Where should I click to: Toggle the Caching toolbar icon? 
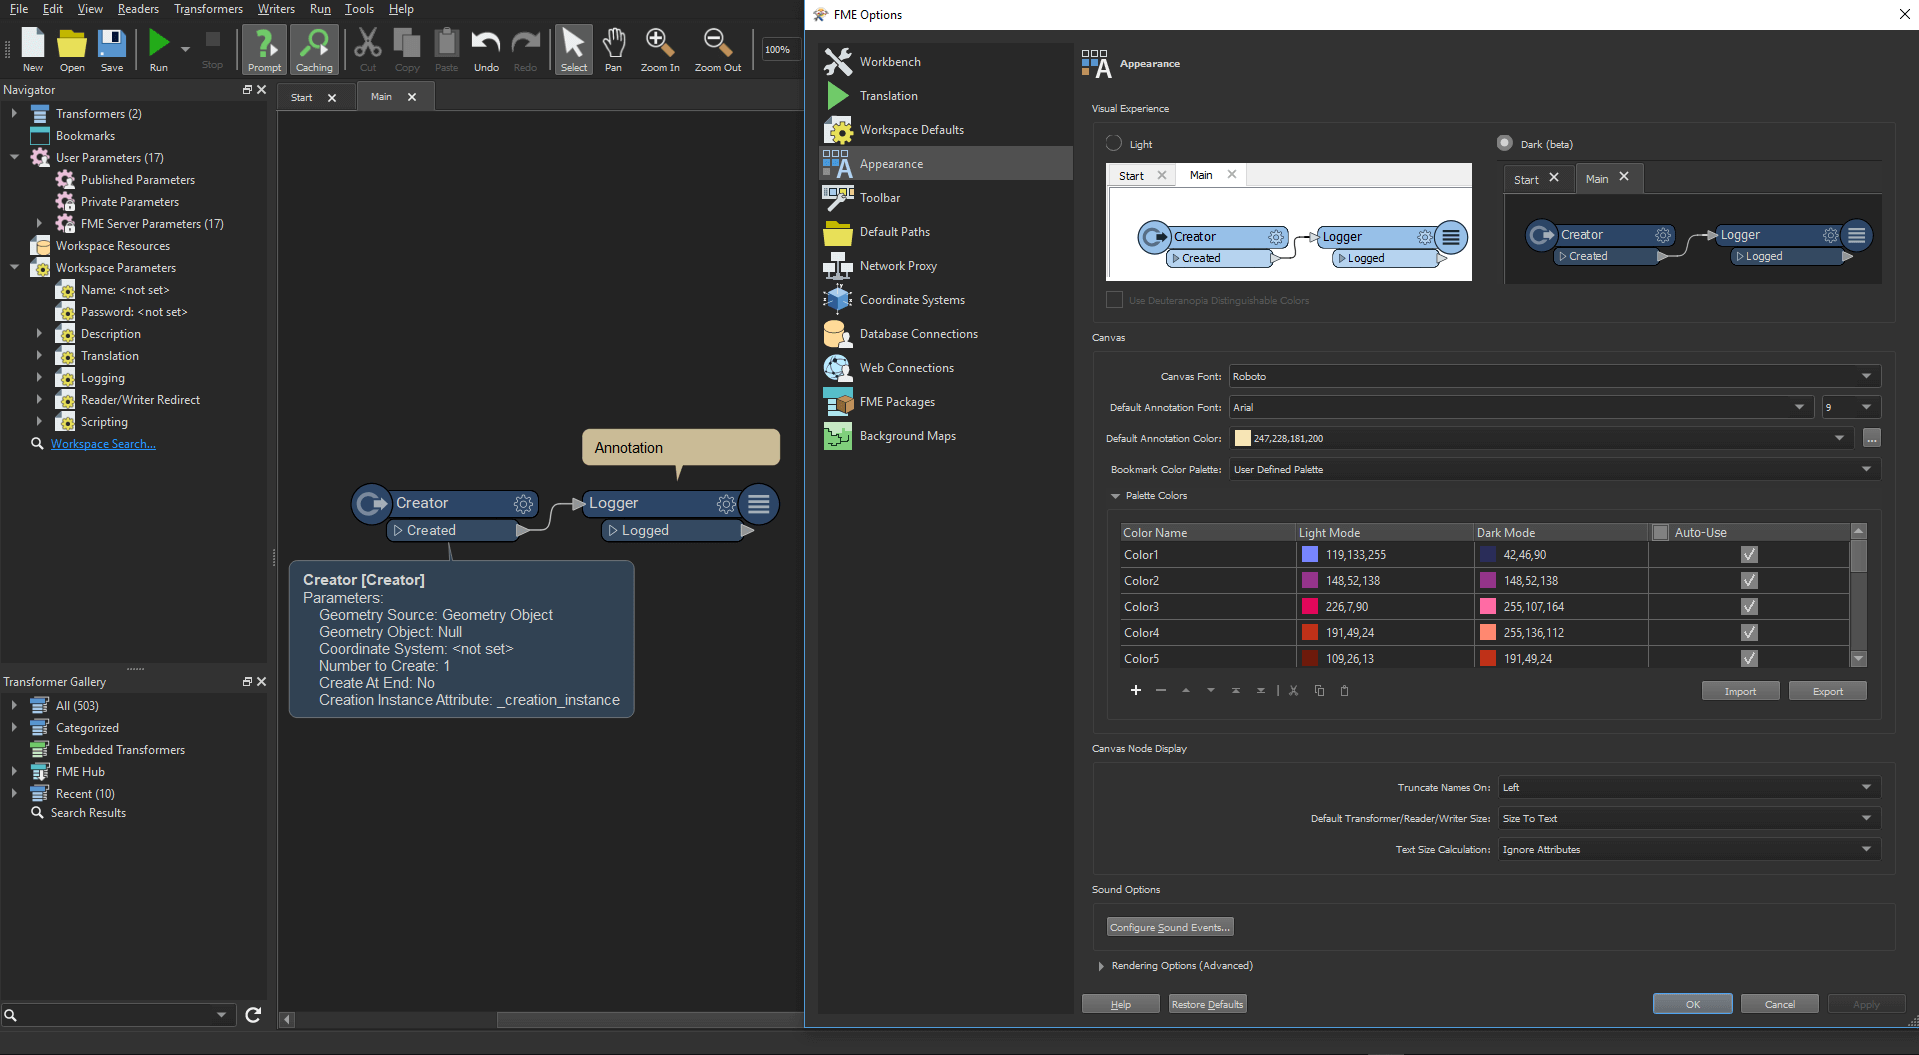tap(314, 49)
